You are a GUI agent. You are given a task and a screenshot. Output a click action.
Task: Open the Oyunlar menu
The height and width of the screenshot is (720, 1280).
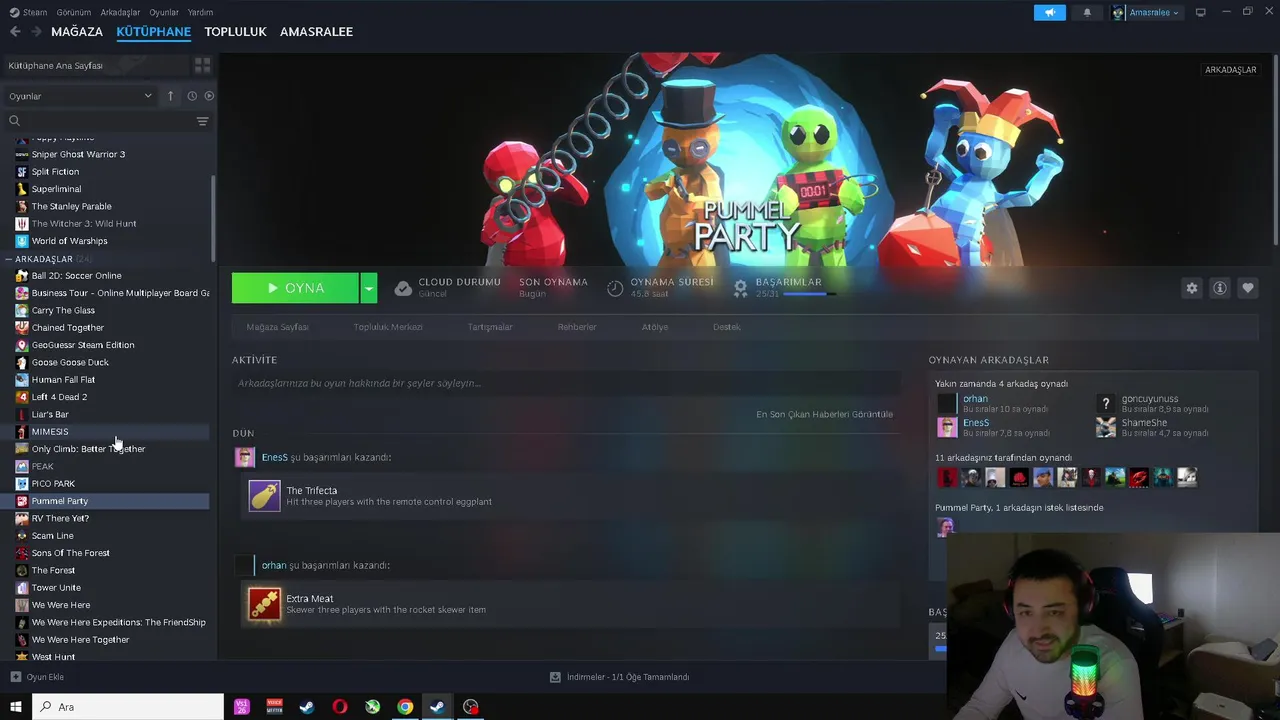coord(164,12)
